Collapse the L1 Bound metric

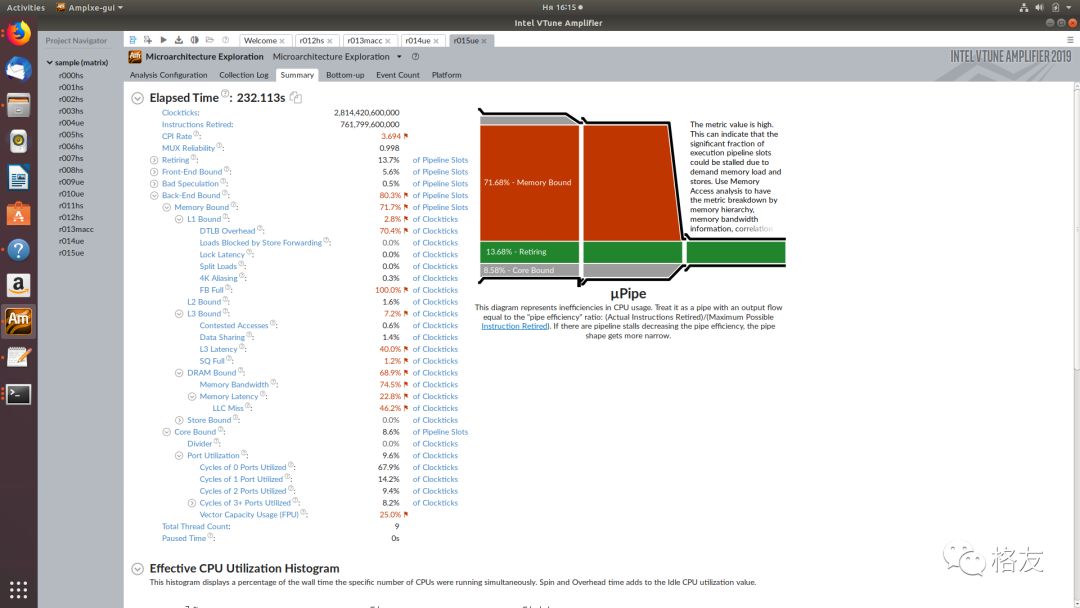[x=179, y=219]
